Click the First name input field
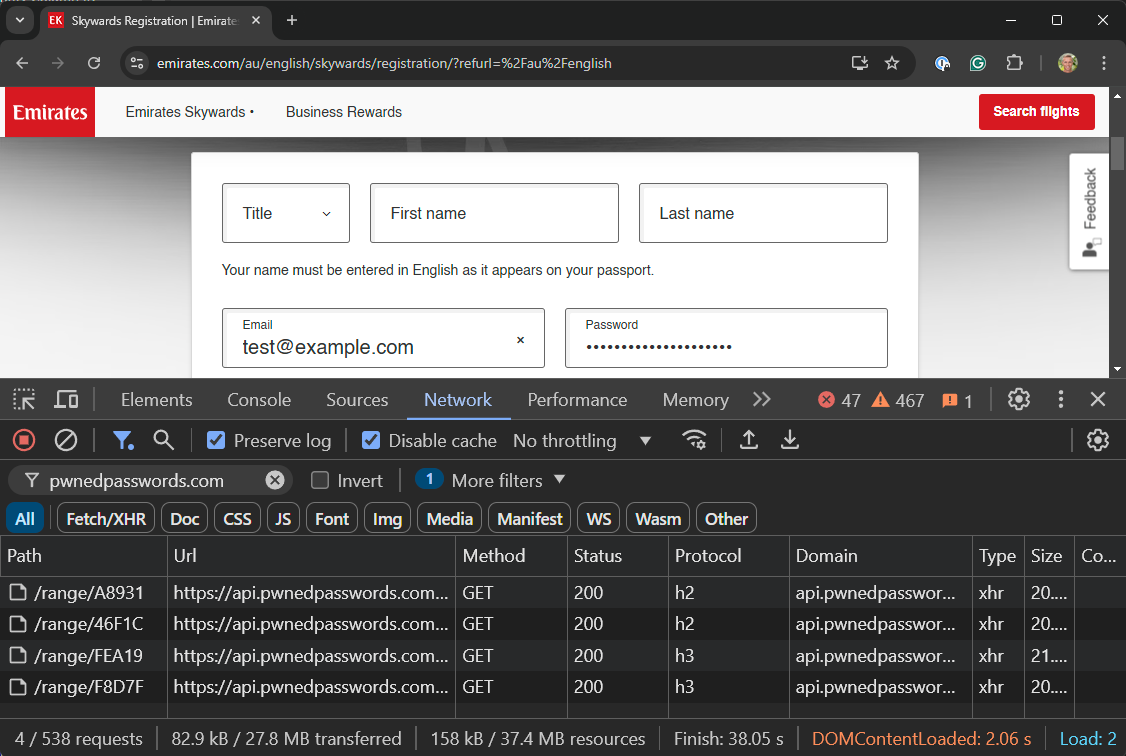The image size is (1126, 756). 494,213
